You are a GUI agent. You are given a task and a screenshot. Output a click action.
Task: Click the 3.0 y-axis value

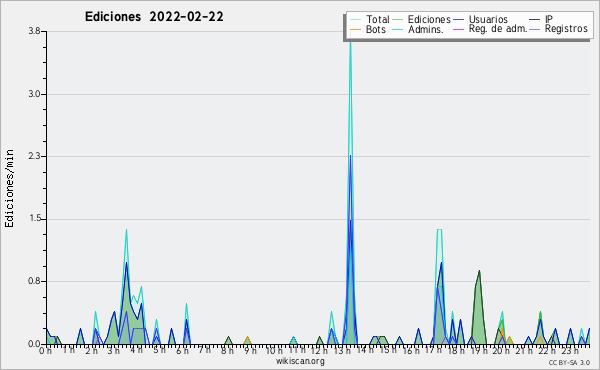coord(34,94)
